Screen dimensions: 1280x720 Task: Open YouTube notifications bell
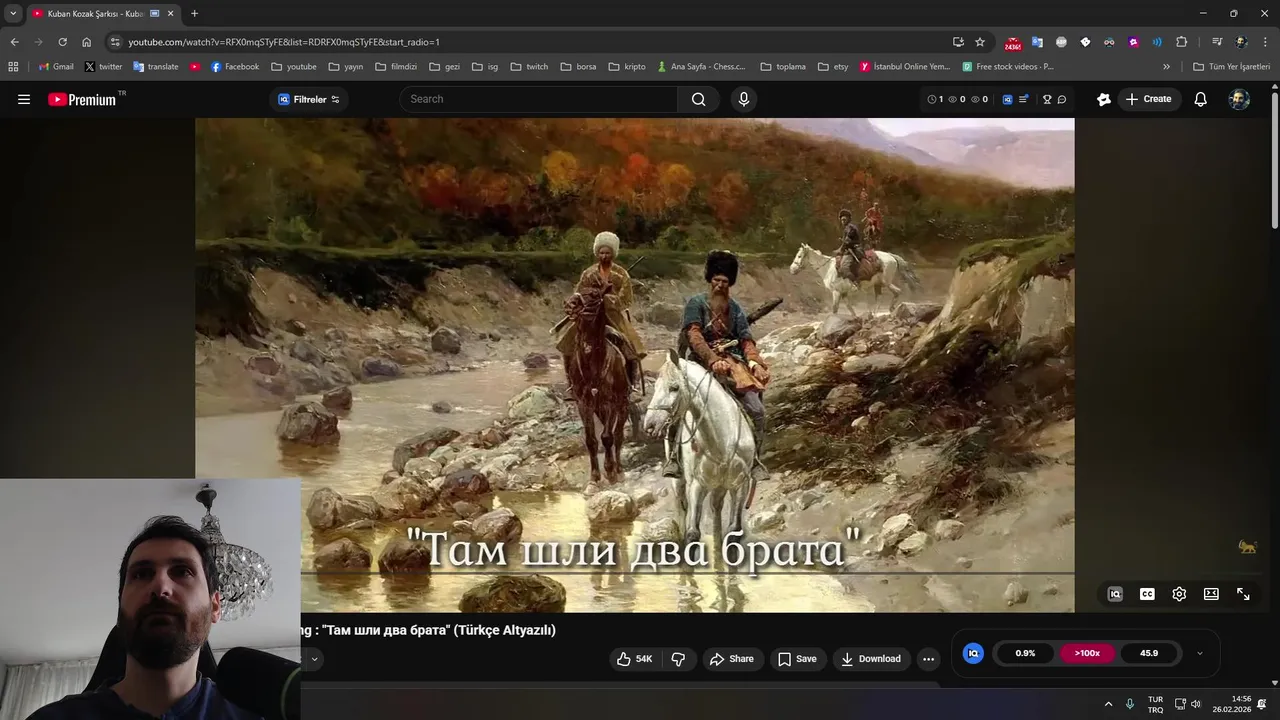[x=1201, y=99]
